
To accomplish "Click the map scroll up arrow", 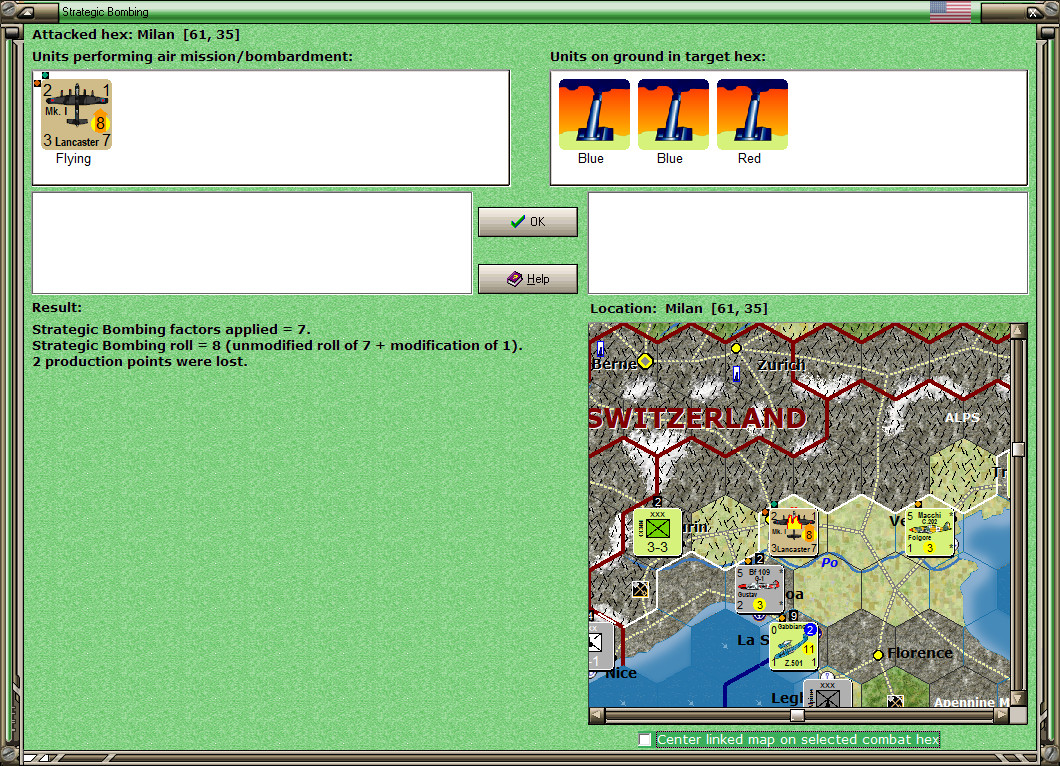I will 1018,331.
